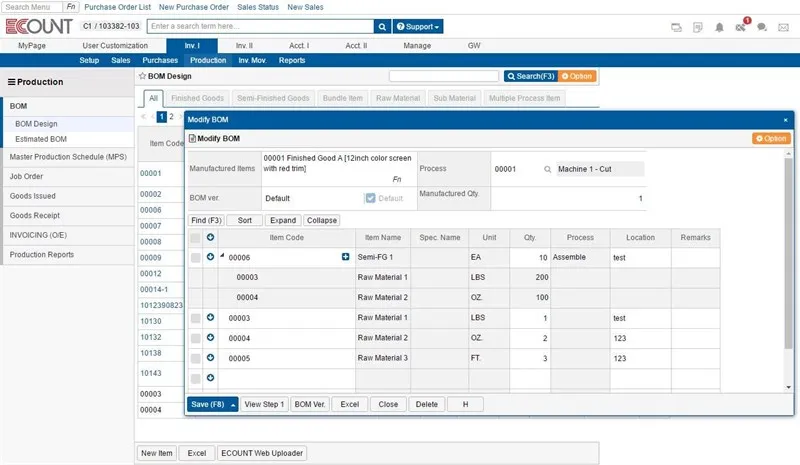Click the BOM Ver. button
The image size is (800, 465).
310,405
